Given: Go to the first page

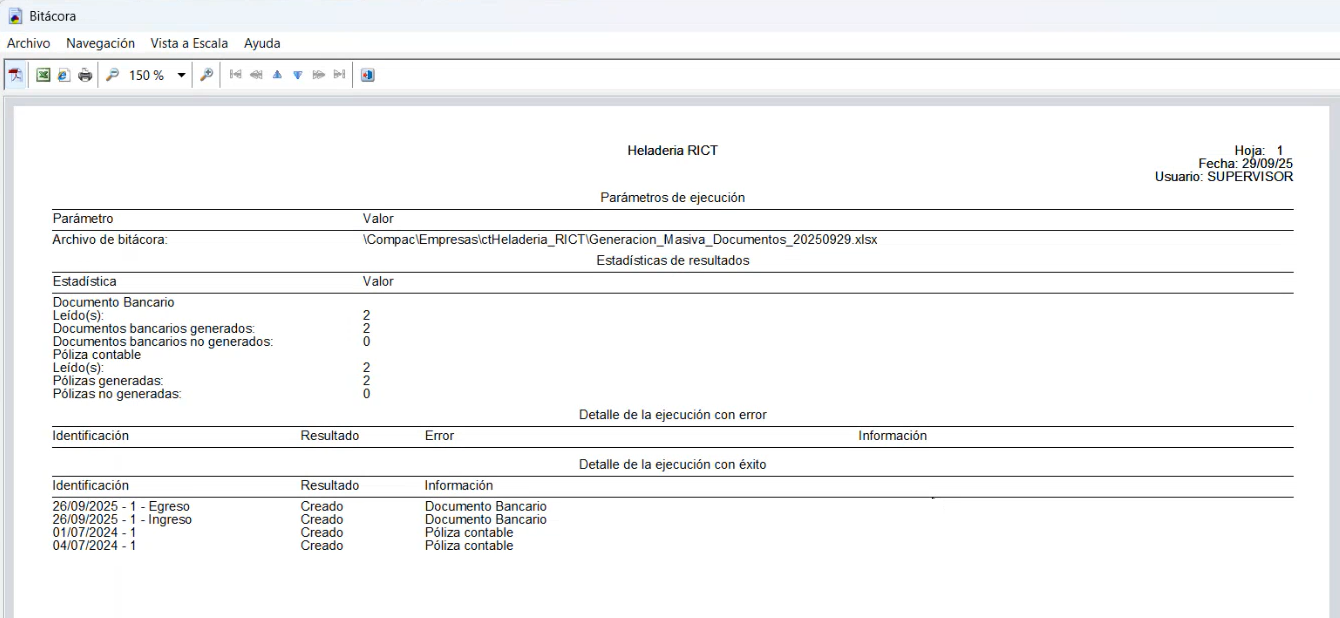Looking at the screenshot, I should [x=236, y=75].
